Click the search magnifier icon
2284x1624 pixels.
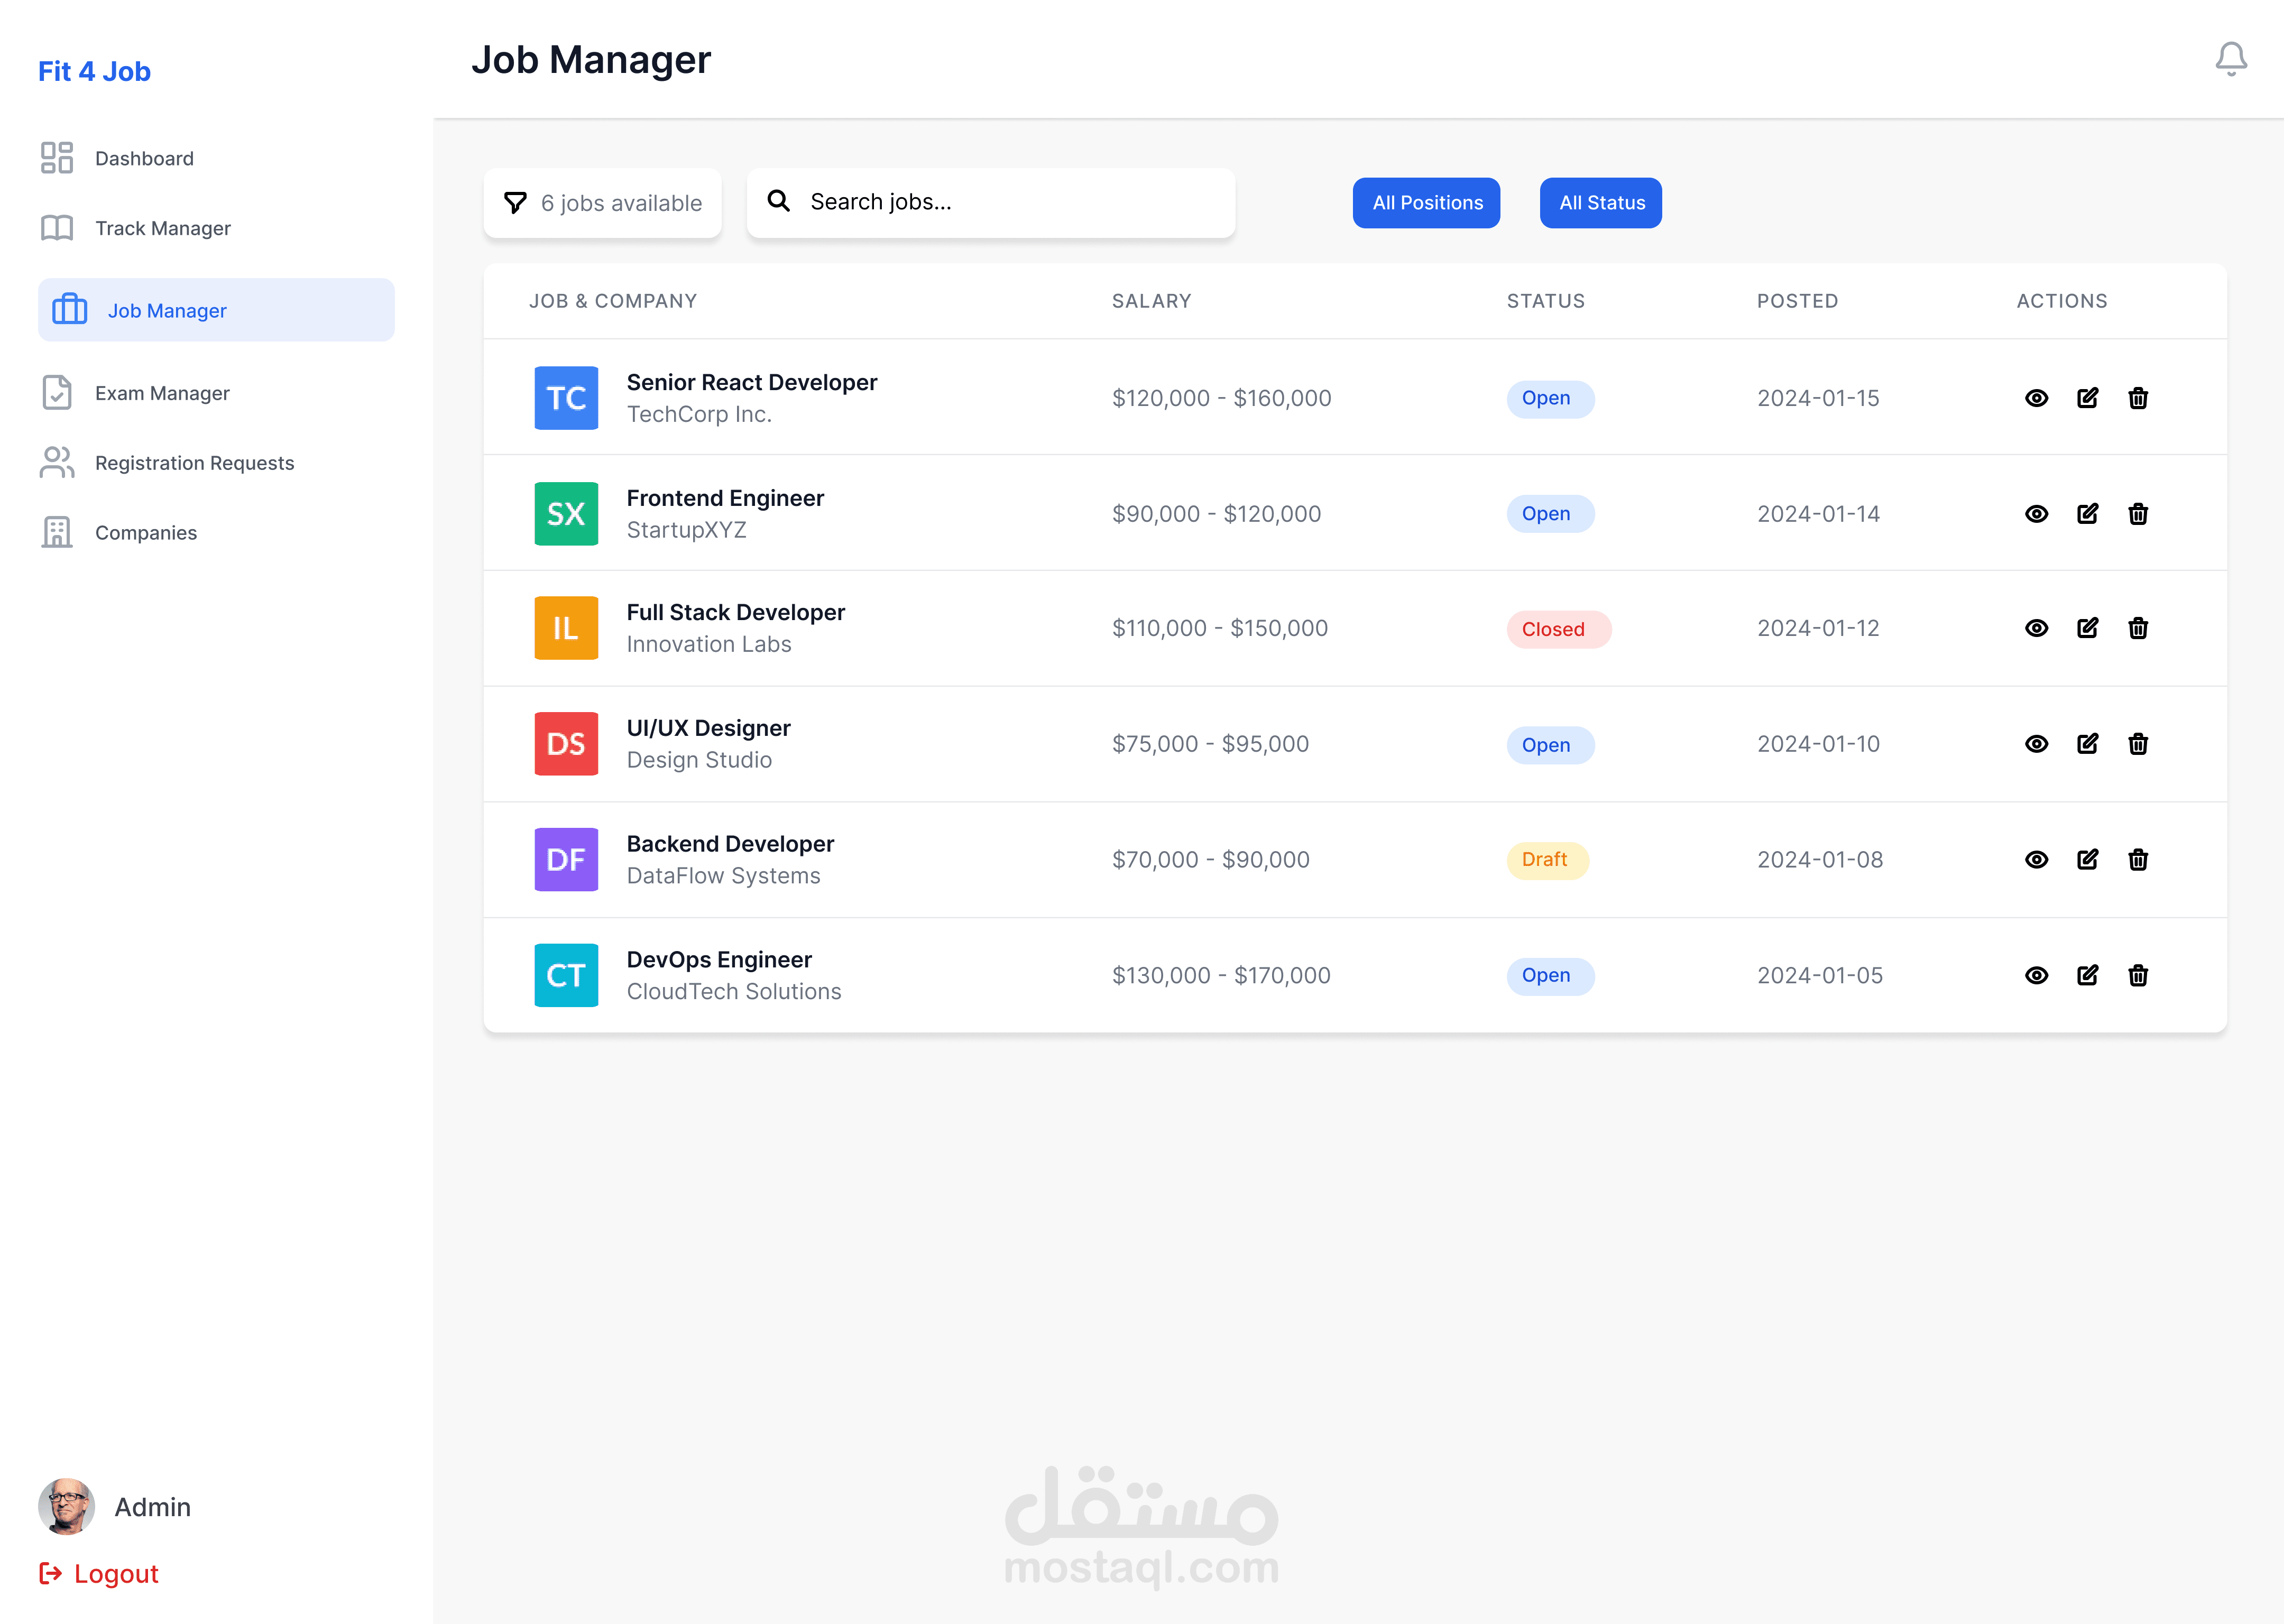778,201
